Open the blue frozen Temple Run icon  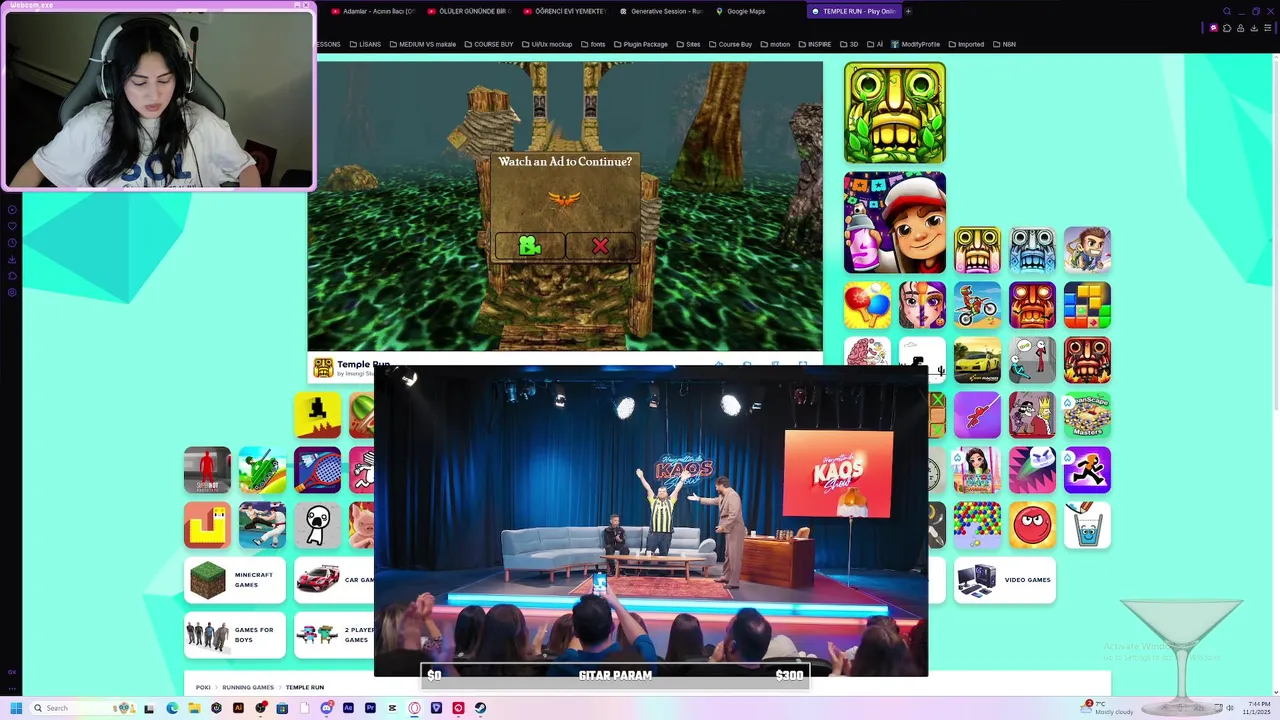click(x=1032, y=250)
